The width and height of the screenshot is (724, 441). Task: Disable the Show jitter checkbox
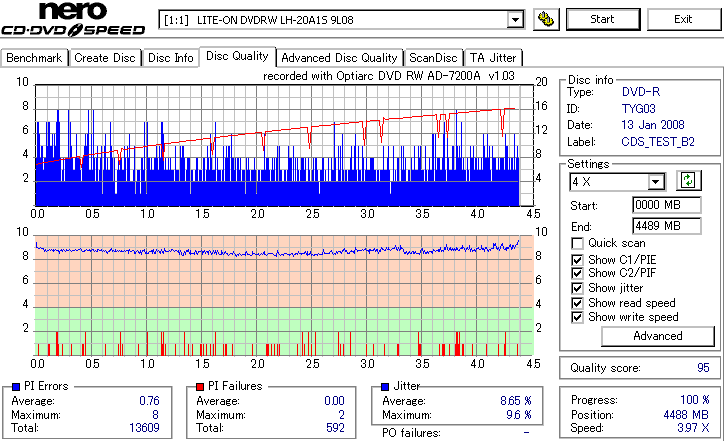point(577,288)
